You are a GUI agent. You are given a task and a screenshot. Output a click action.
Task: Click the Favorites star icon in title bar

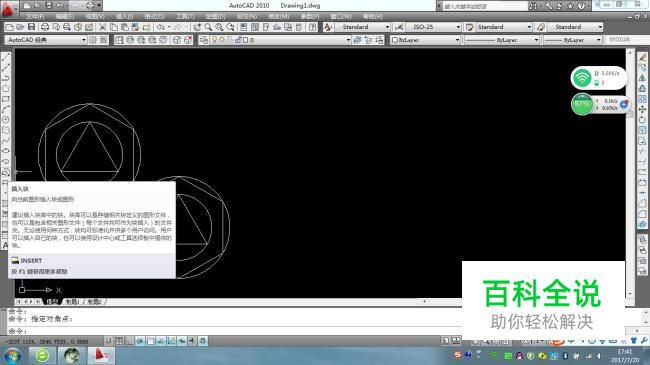tap(570, 6)
